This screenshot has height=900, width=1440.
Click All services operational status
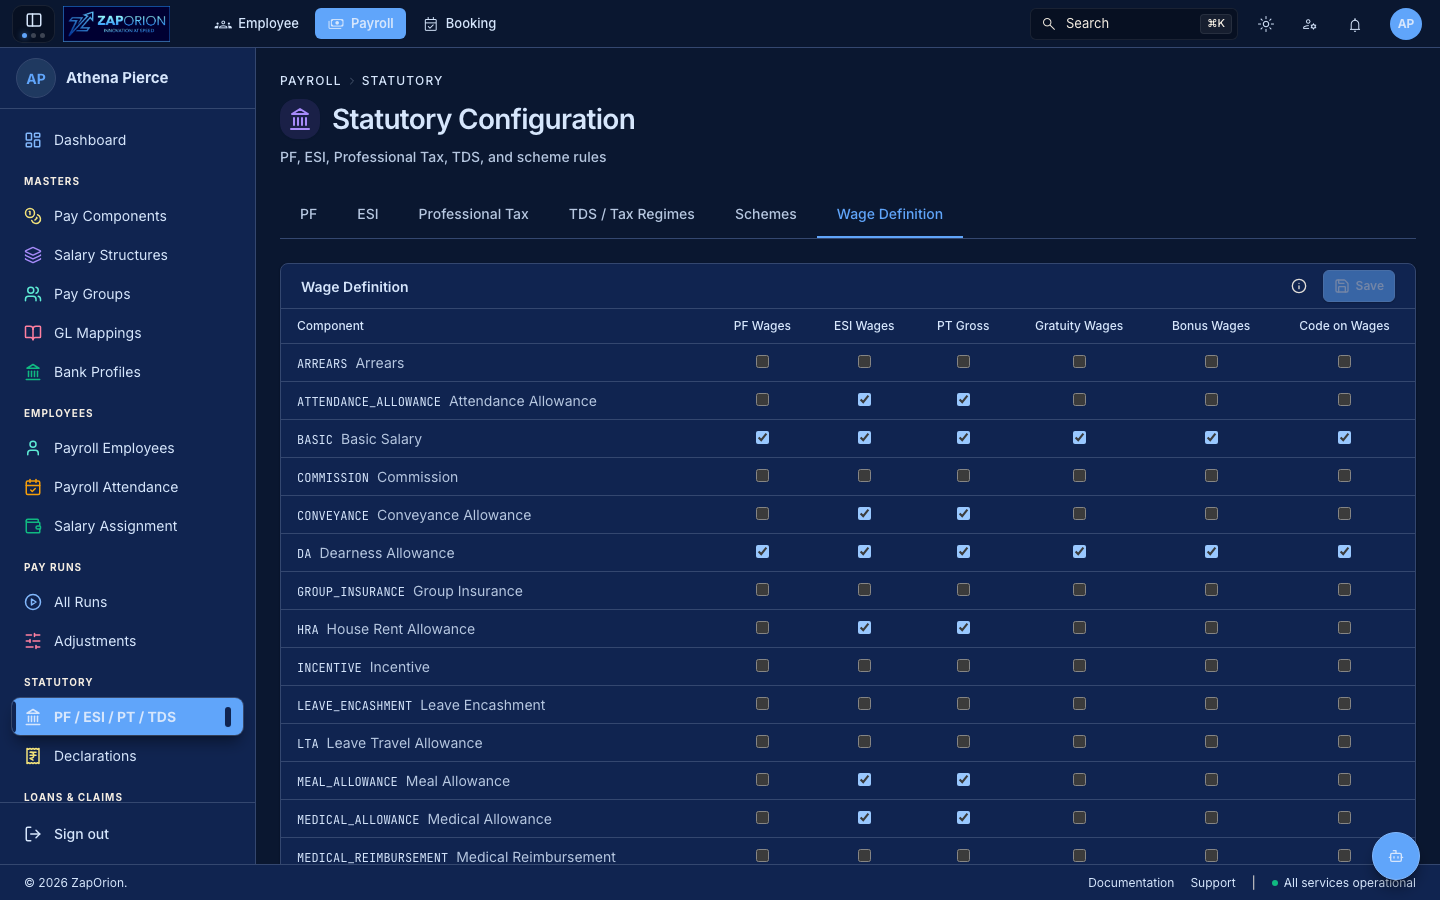click(x=1343, y=883)
